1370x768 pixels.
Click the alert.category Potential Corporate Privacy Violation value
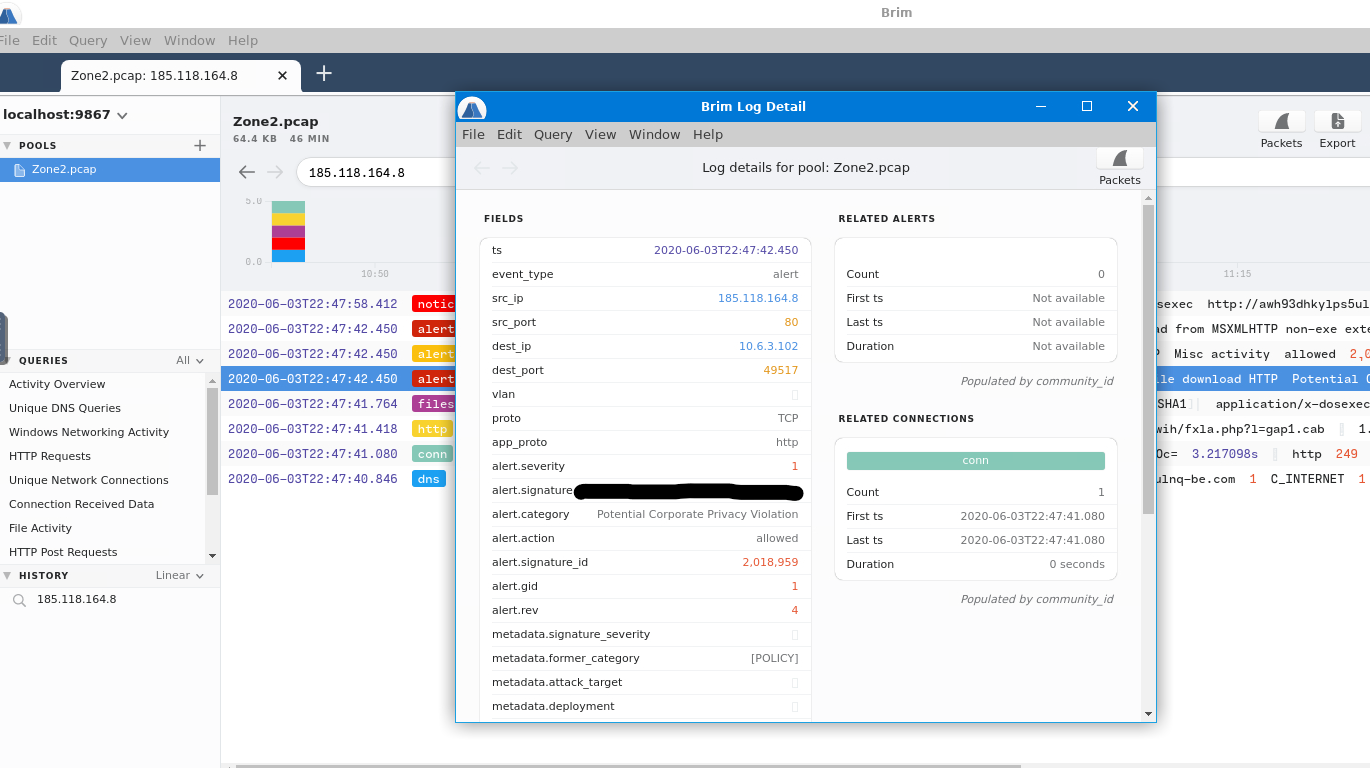[697, 514]
